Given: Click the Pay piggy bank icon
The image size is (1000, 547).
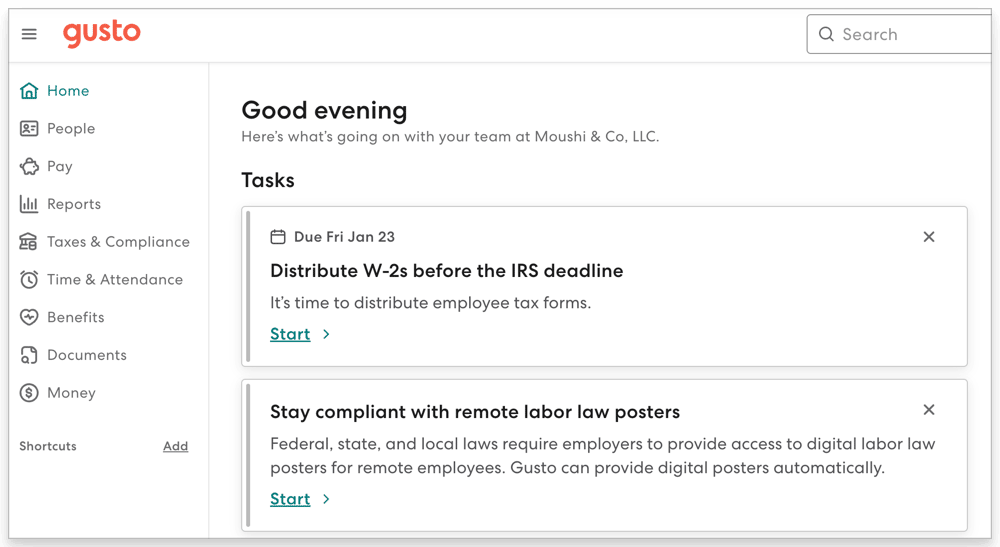Looking at the screenshot, I should [29, 167].
